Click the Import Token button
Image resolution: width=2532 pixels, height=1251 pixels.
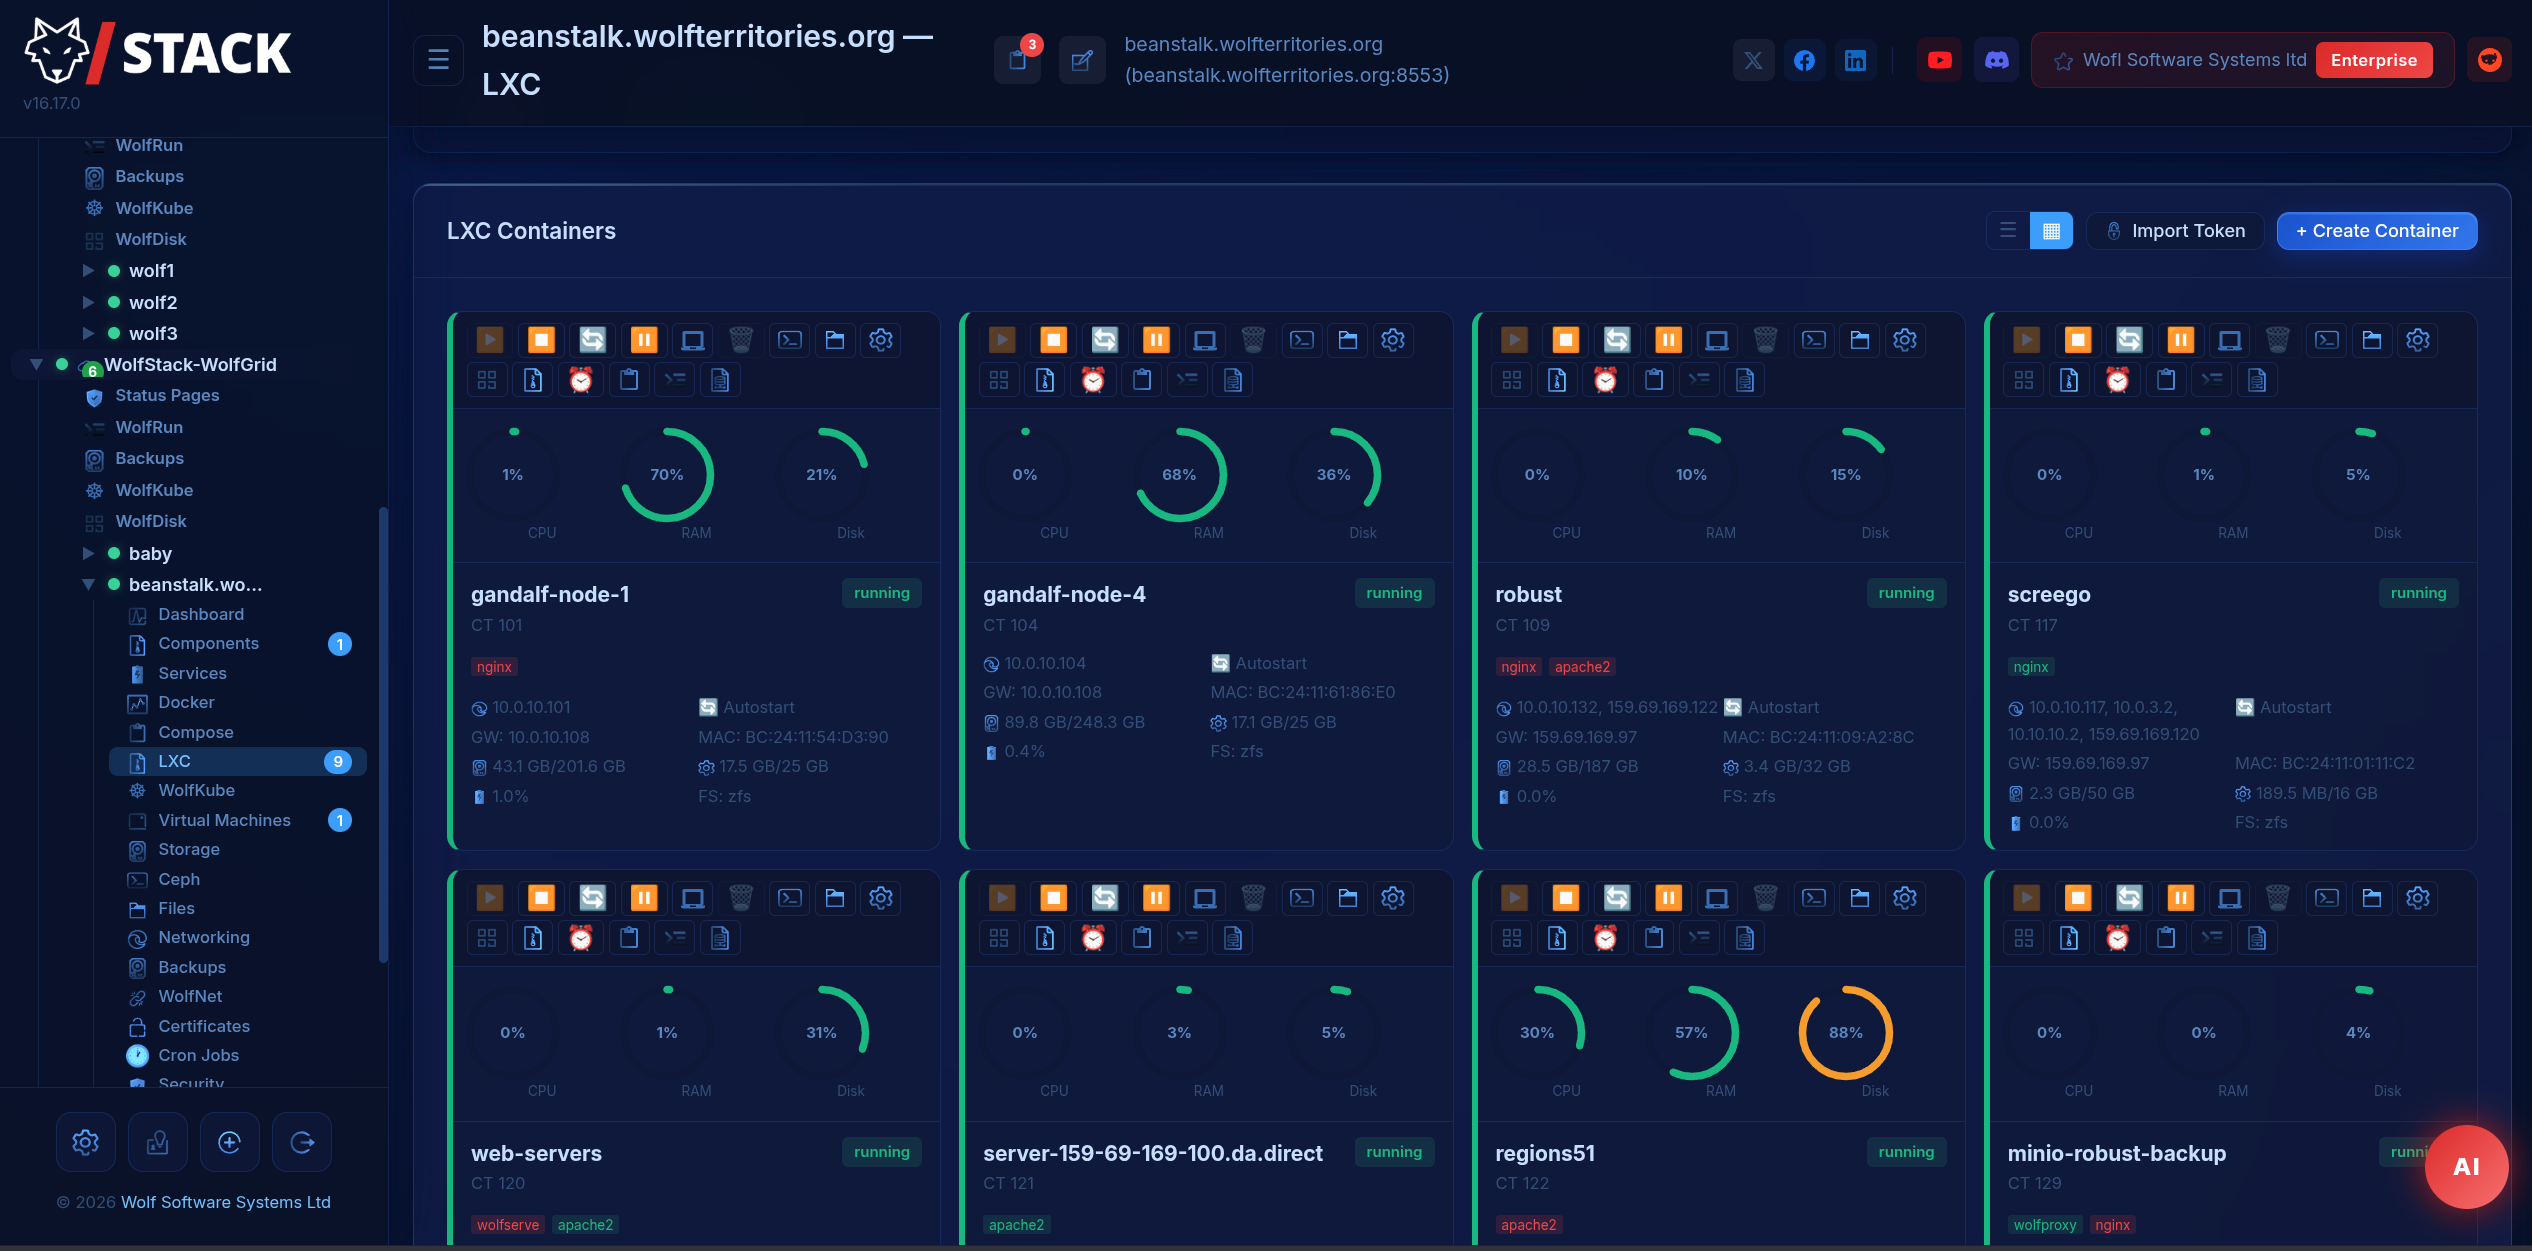coord(2175,231)
